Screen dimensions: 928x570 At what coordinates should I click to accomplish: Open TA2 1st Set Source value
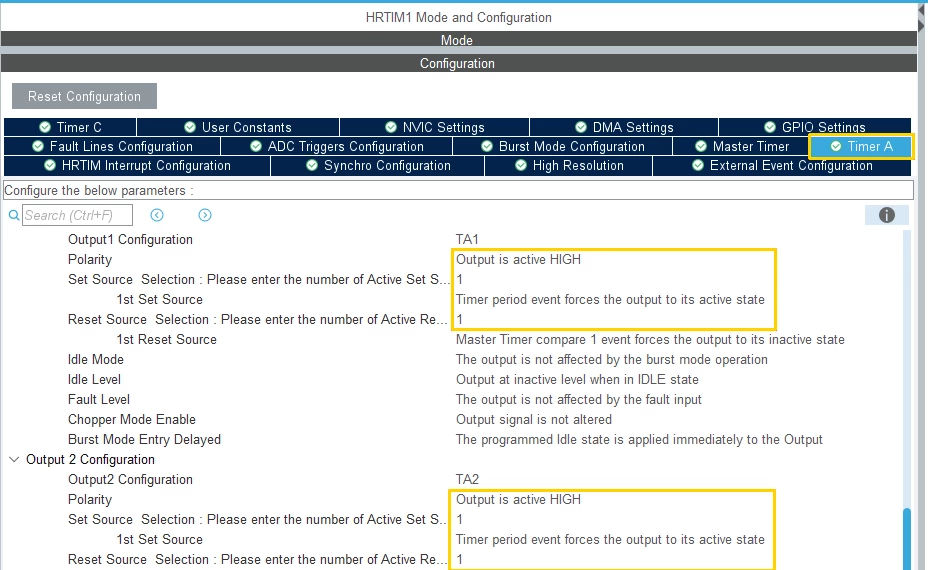coord(610,540)
